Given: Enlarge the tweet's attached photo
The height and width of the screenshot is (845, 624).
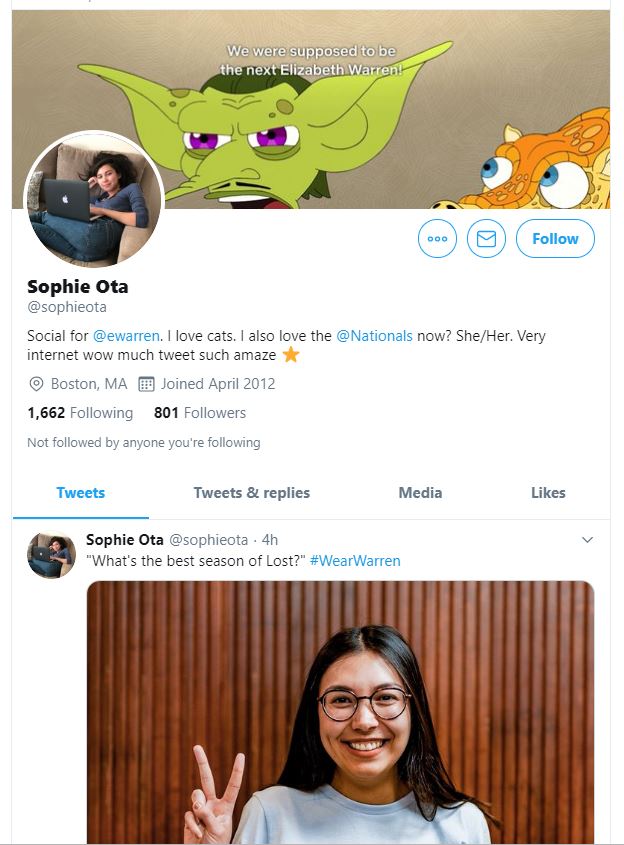Looking at the screenshot, I should tap(340, 712).
